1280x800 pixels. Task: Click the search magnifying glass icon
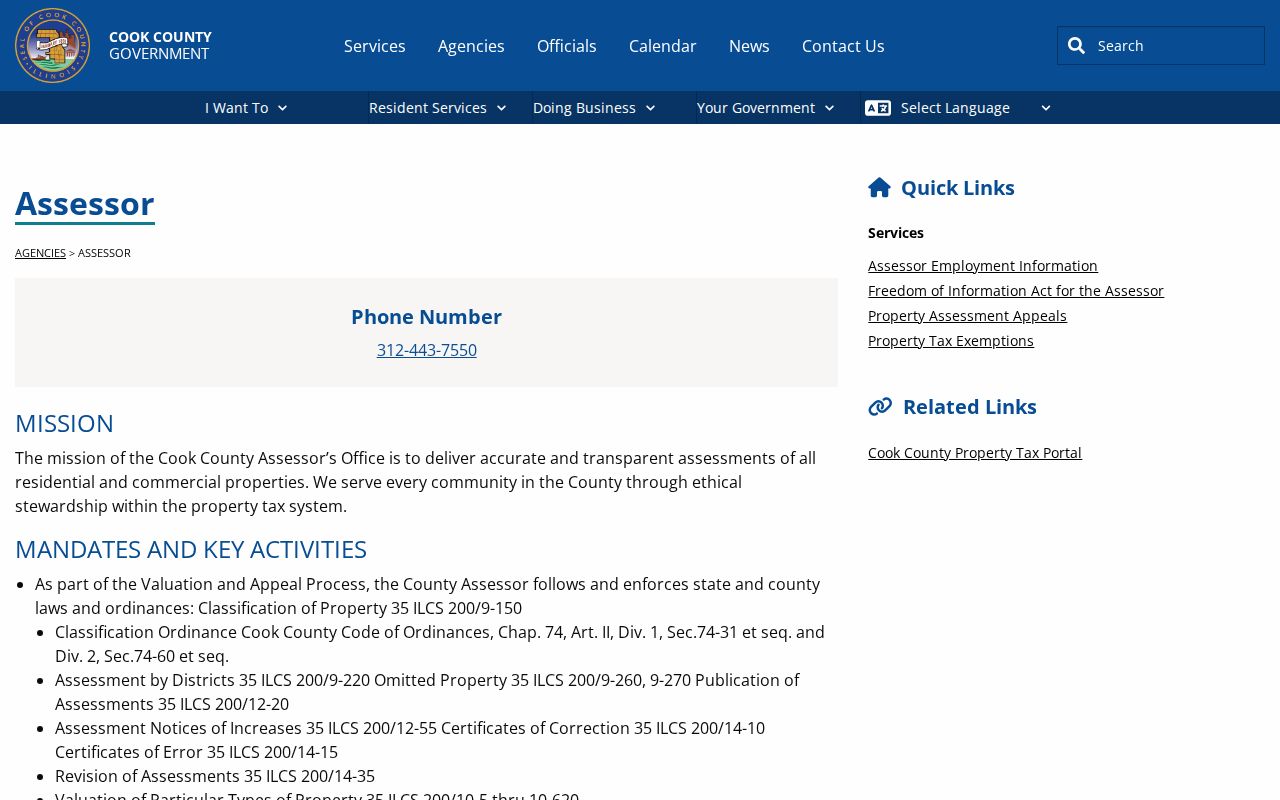click(1076, 45)
